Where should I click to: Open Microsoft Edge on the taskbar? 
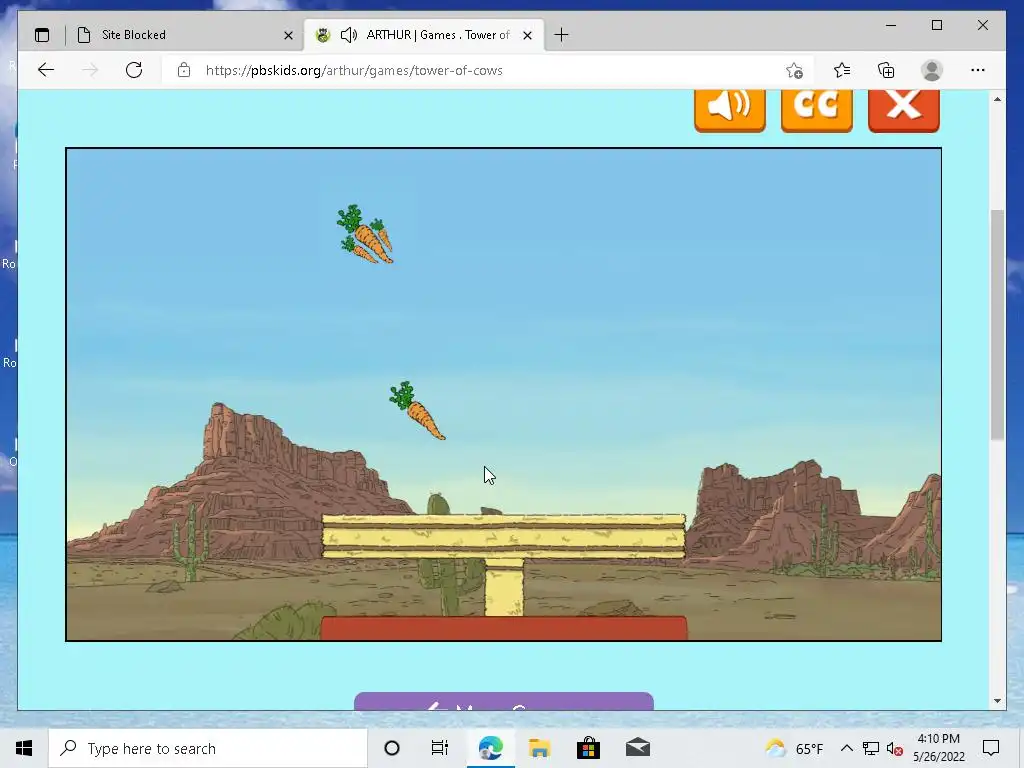(x=490, y=748)
